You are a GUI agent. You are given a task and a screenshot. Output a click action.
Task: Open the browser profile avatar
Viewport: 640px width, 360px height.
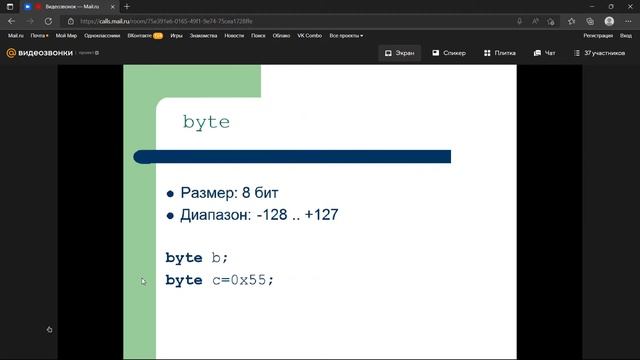(609, 21)
